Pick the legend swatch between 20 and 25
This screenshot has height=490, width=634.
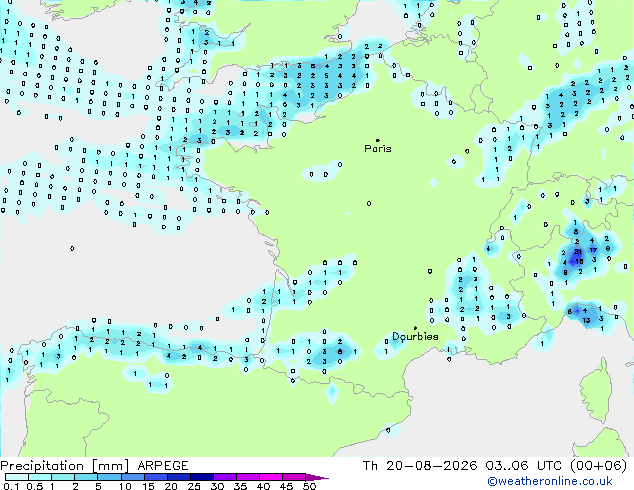pyautogui.click(x=179, y=477)
